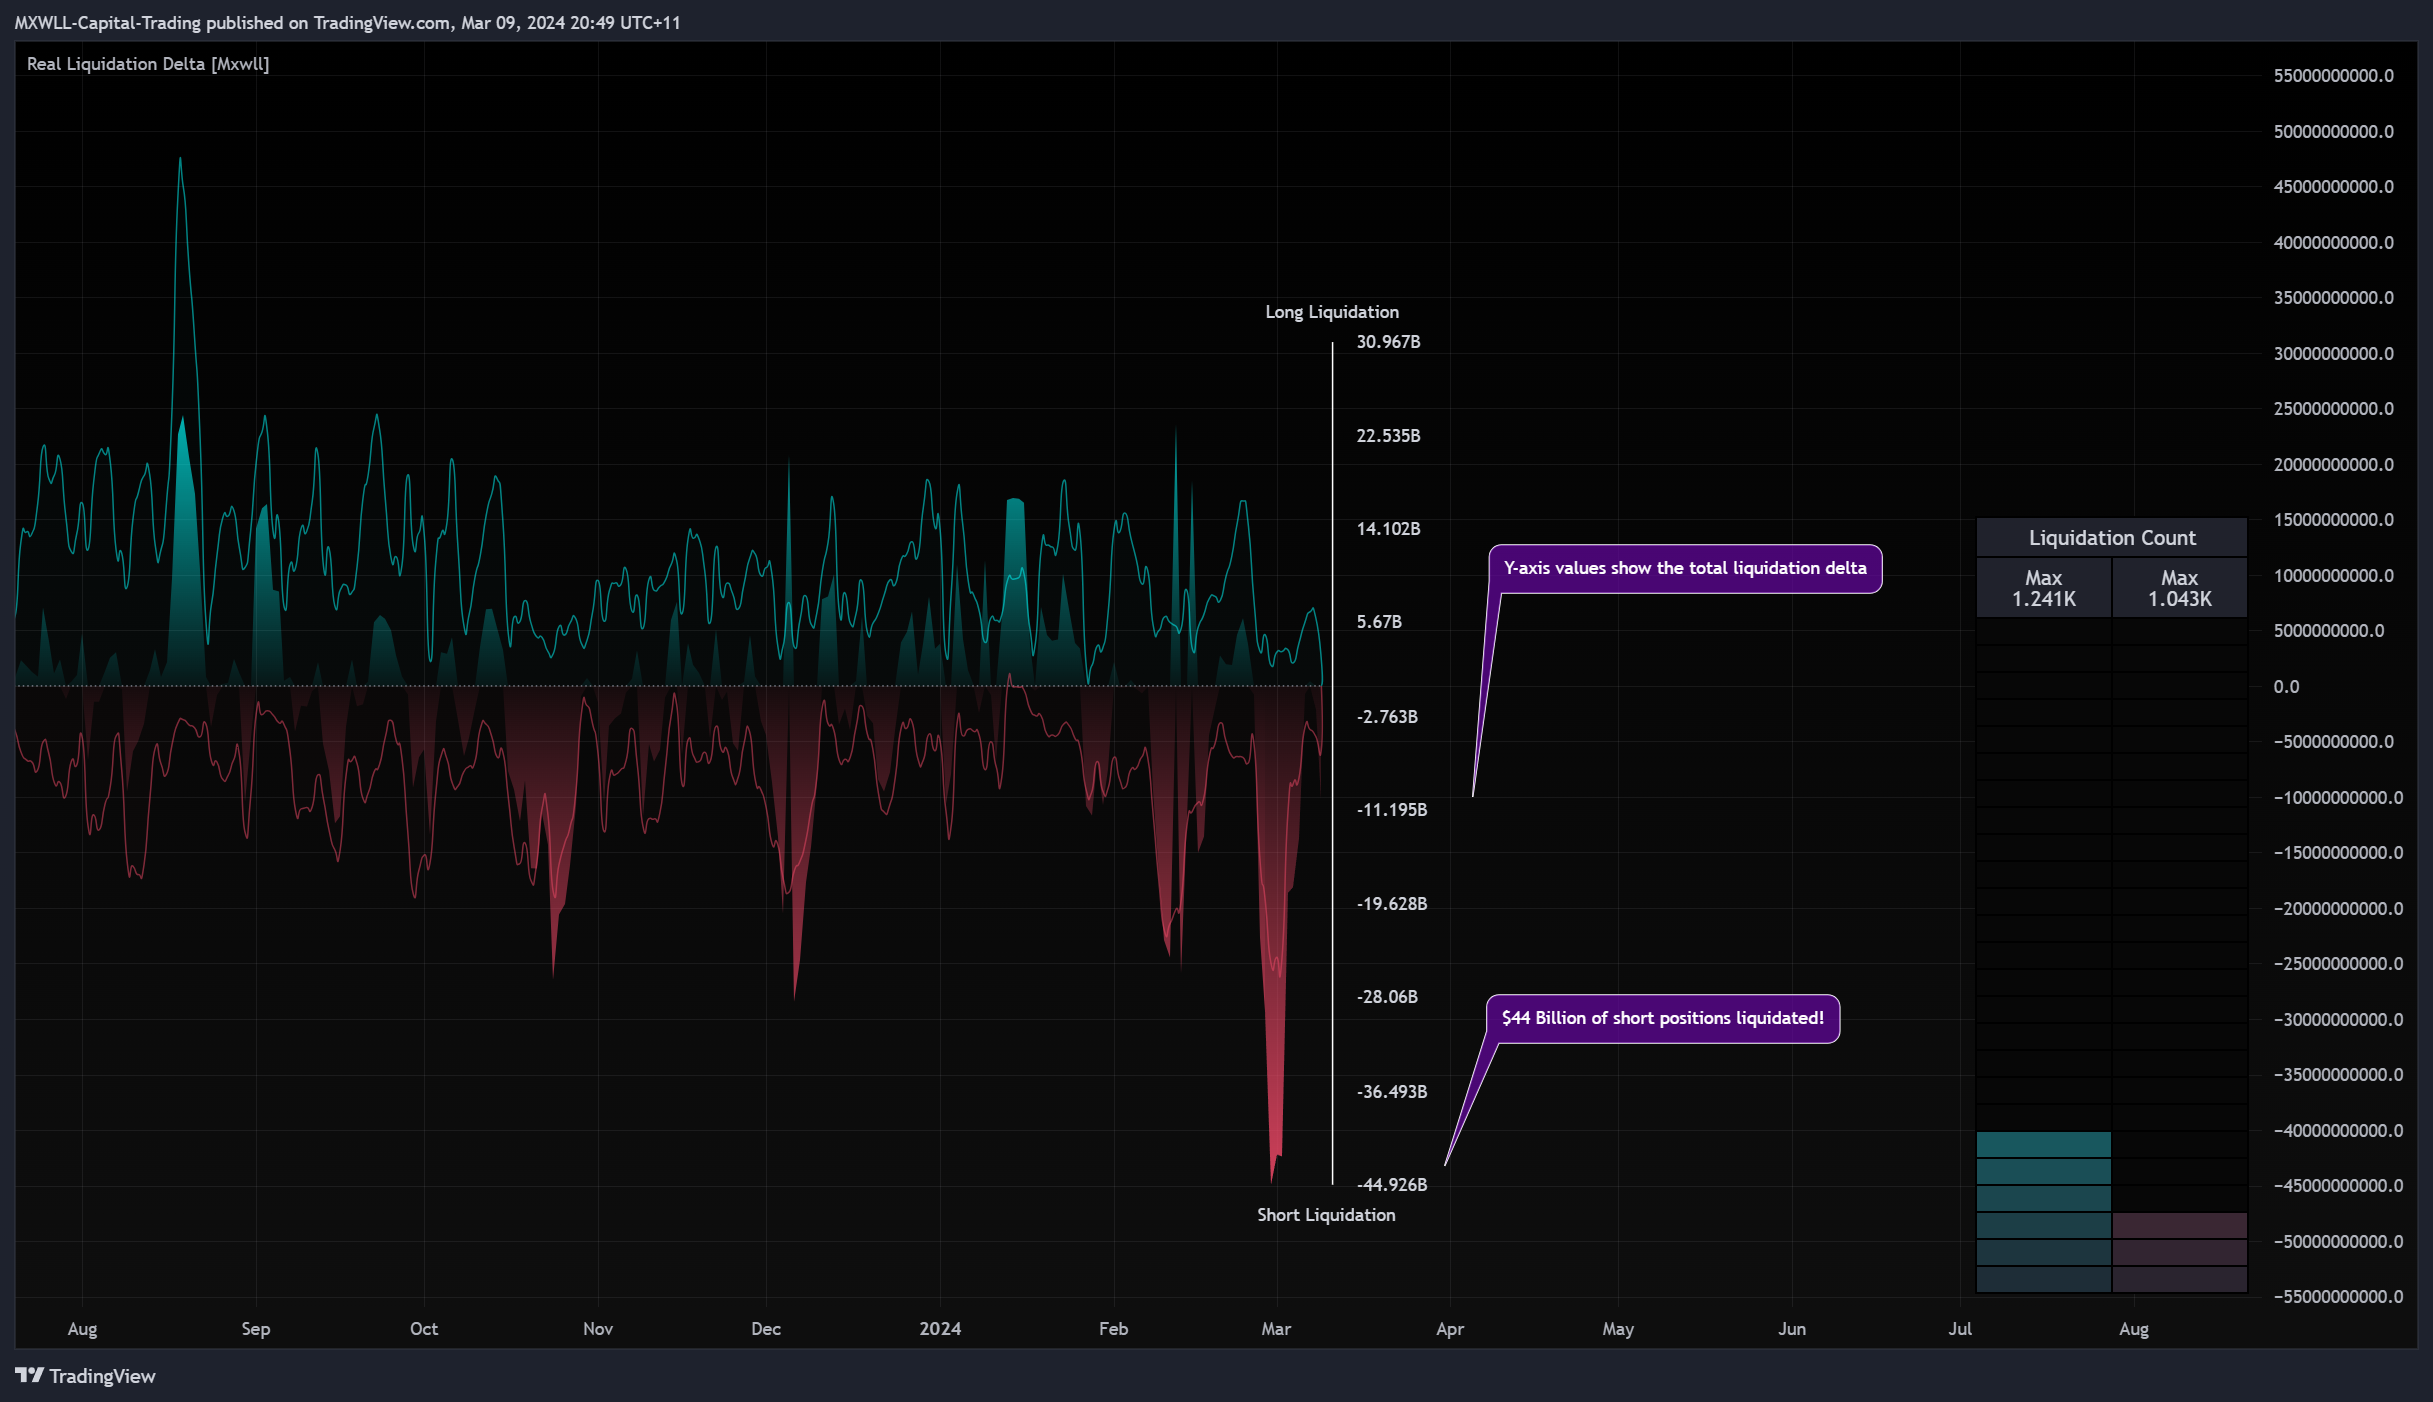
Task: Click the May label on time axis
Action: (1618, 1329)
